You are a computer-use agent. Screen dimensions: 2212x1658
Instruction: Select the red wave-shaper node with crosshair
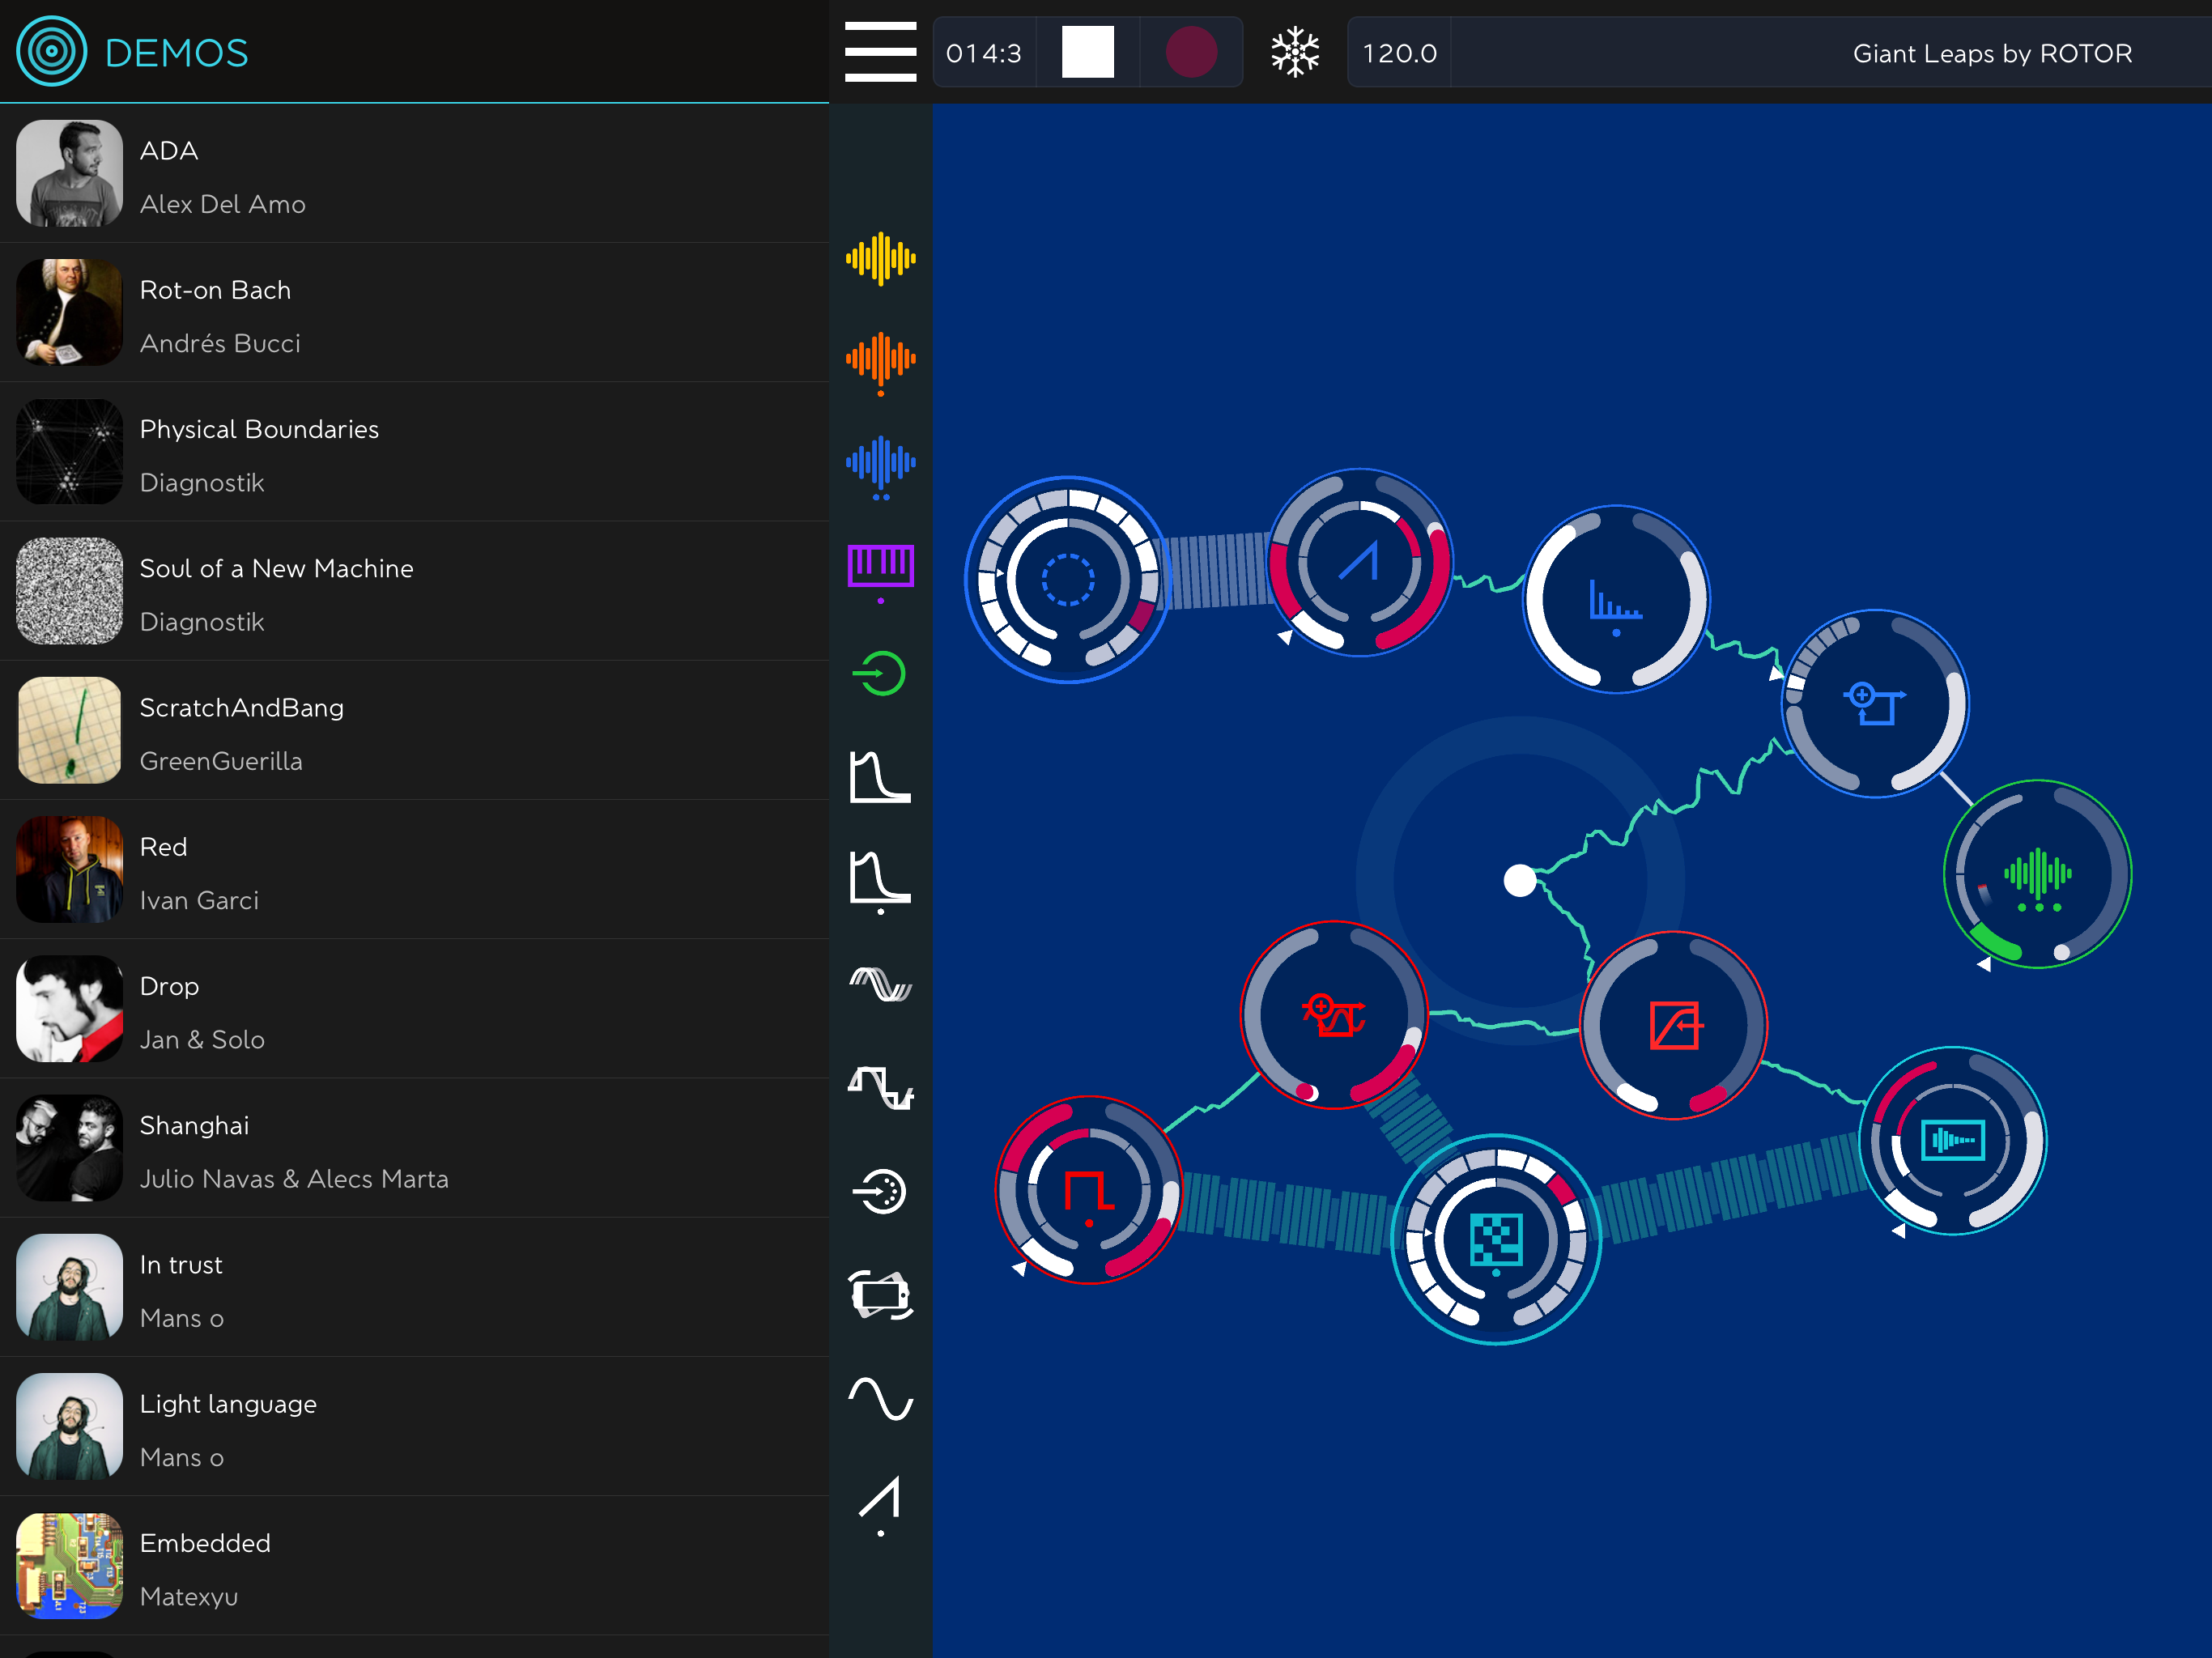pyautogui.click(x=1334, y=1015)
